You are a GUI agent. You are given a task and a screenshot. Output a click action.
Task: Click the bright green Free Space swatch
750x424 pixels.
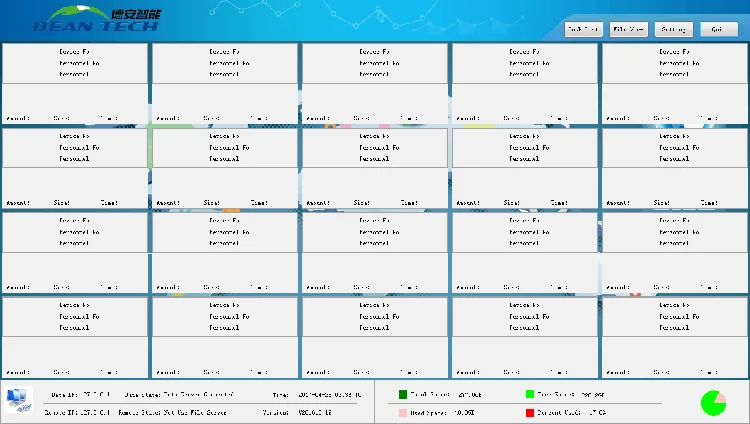(x=529, y=394)
